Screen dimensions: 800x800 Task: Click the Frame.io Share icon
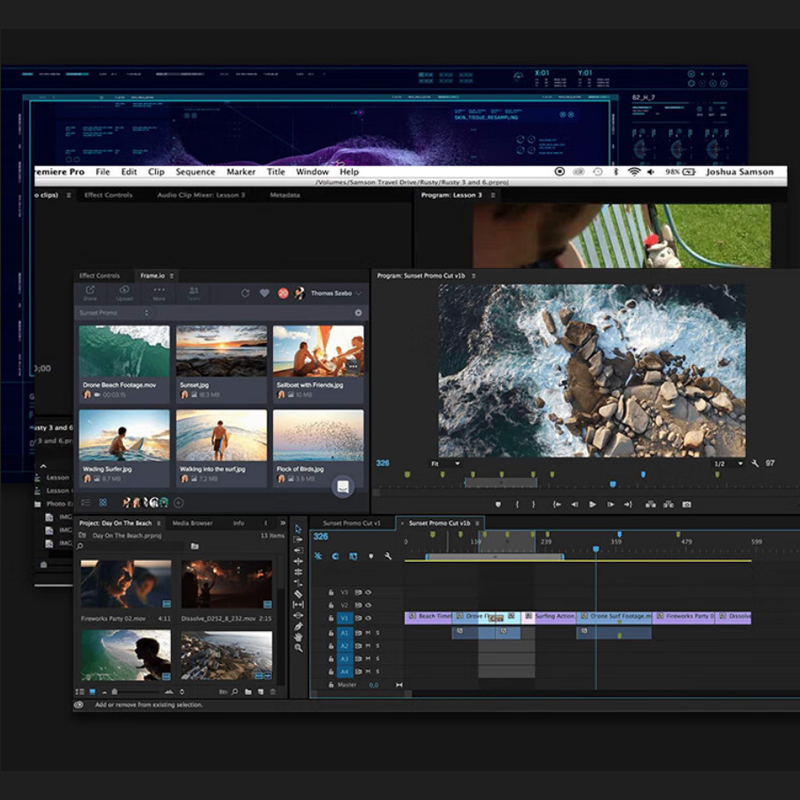click(90, 291)
